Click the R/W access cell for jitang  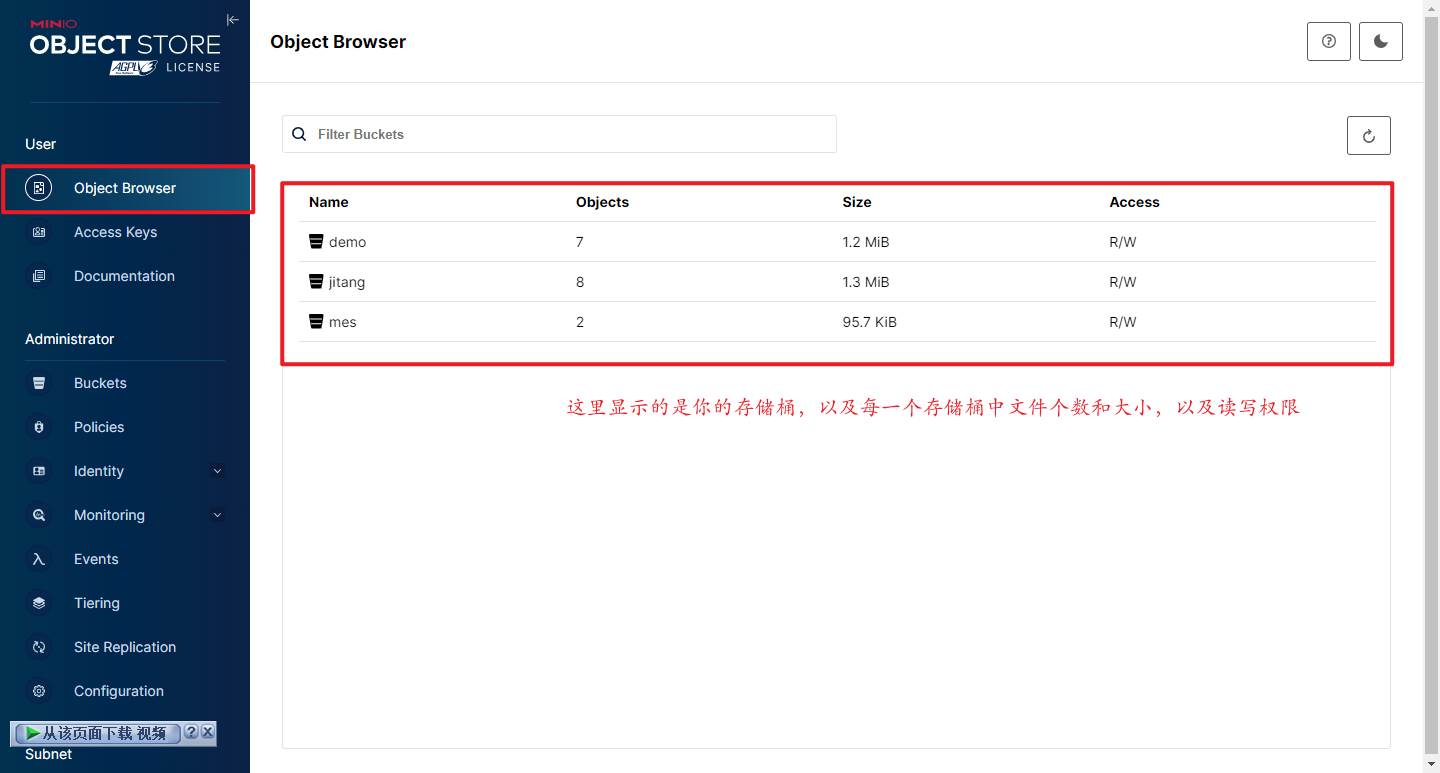pos(1123,282)
